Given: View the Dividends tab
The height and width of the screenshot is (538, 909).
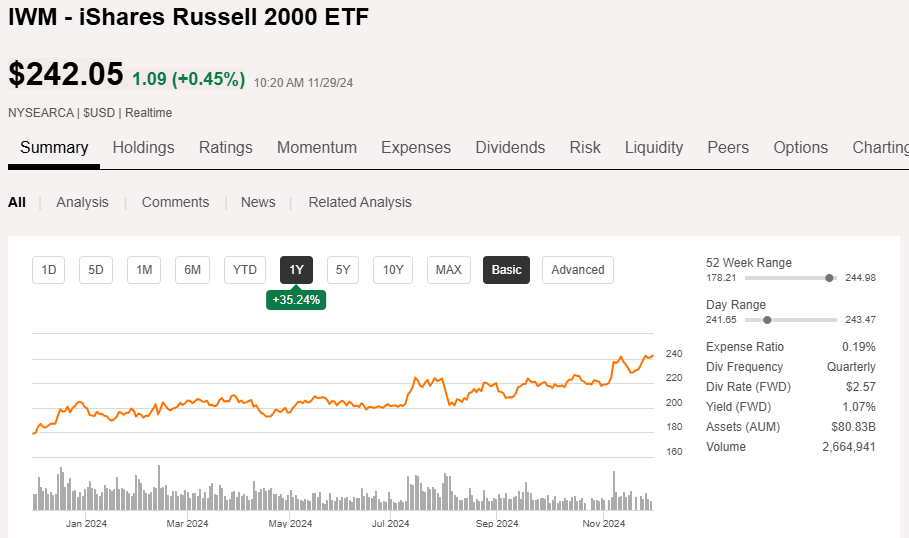Looking at the screenshot, I should pos(510,147).
